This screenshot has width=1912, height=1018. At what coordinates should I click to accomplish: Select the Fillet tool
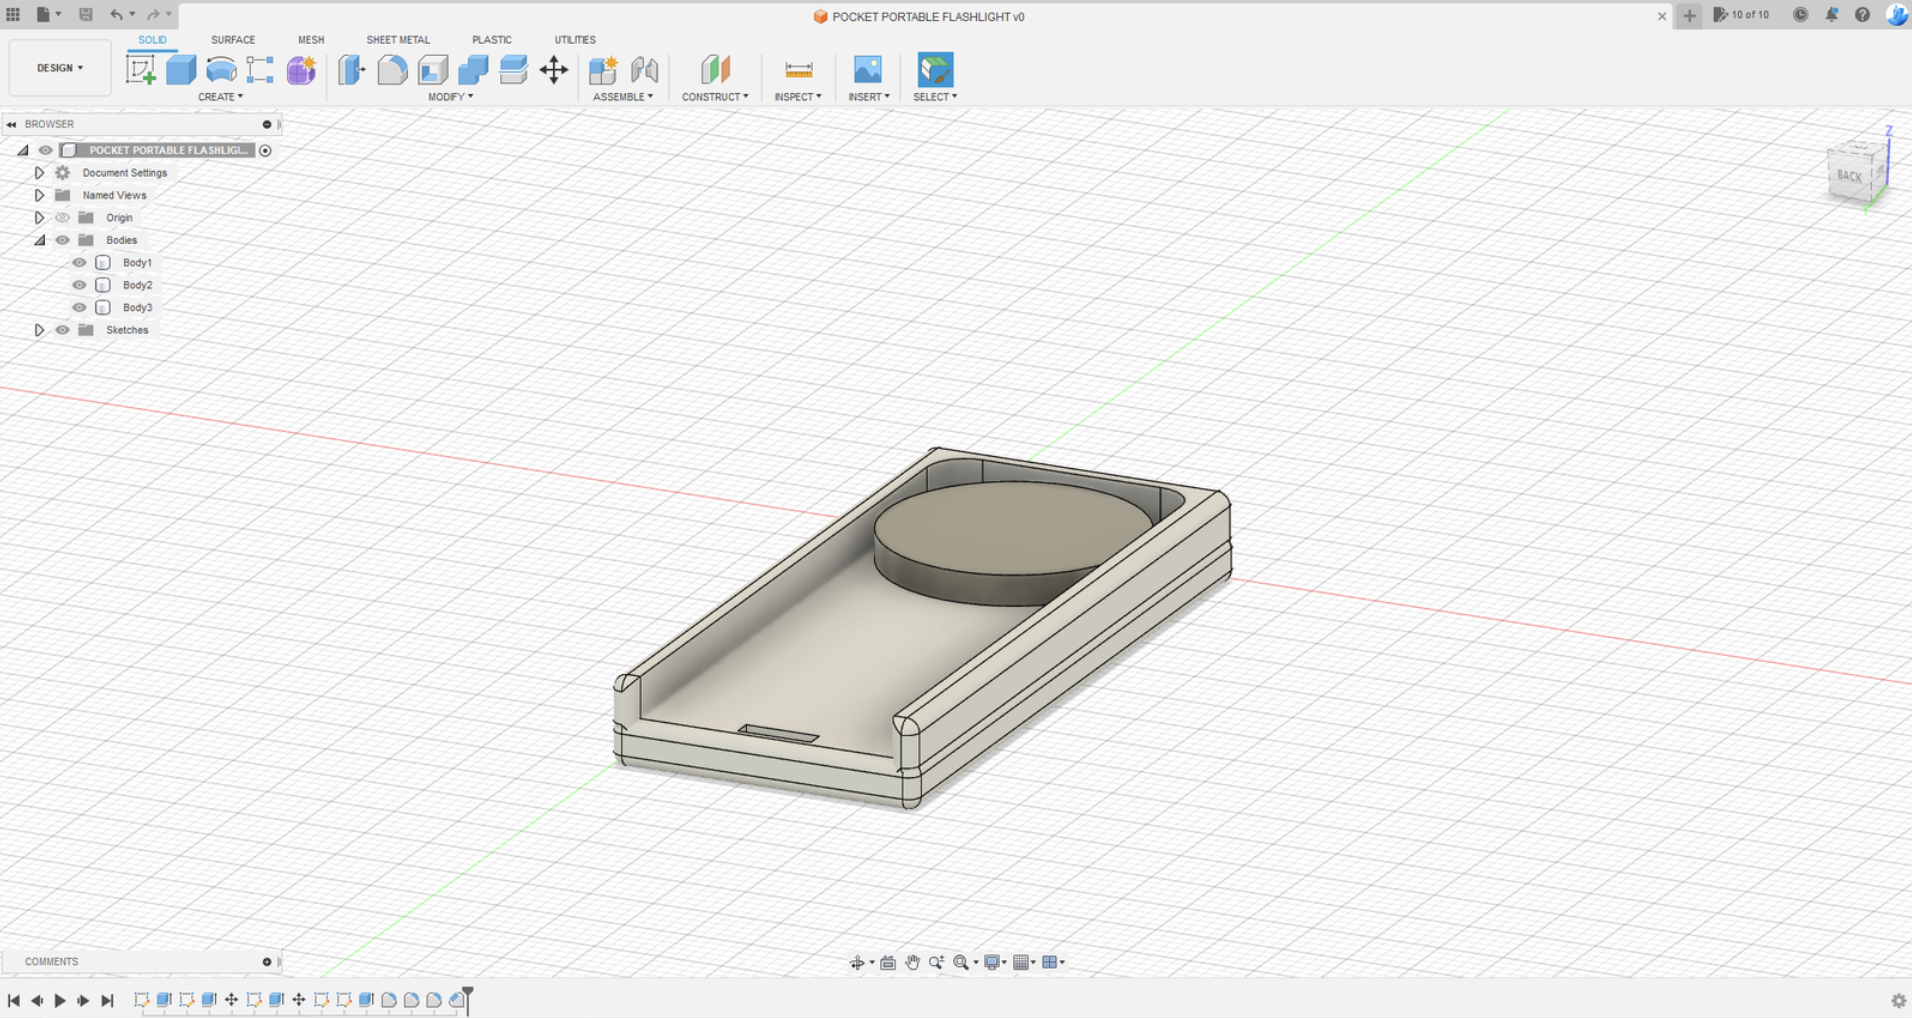(392, 70)
